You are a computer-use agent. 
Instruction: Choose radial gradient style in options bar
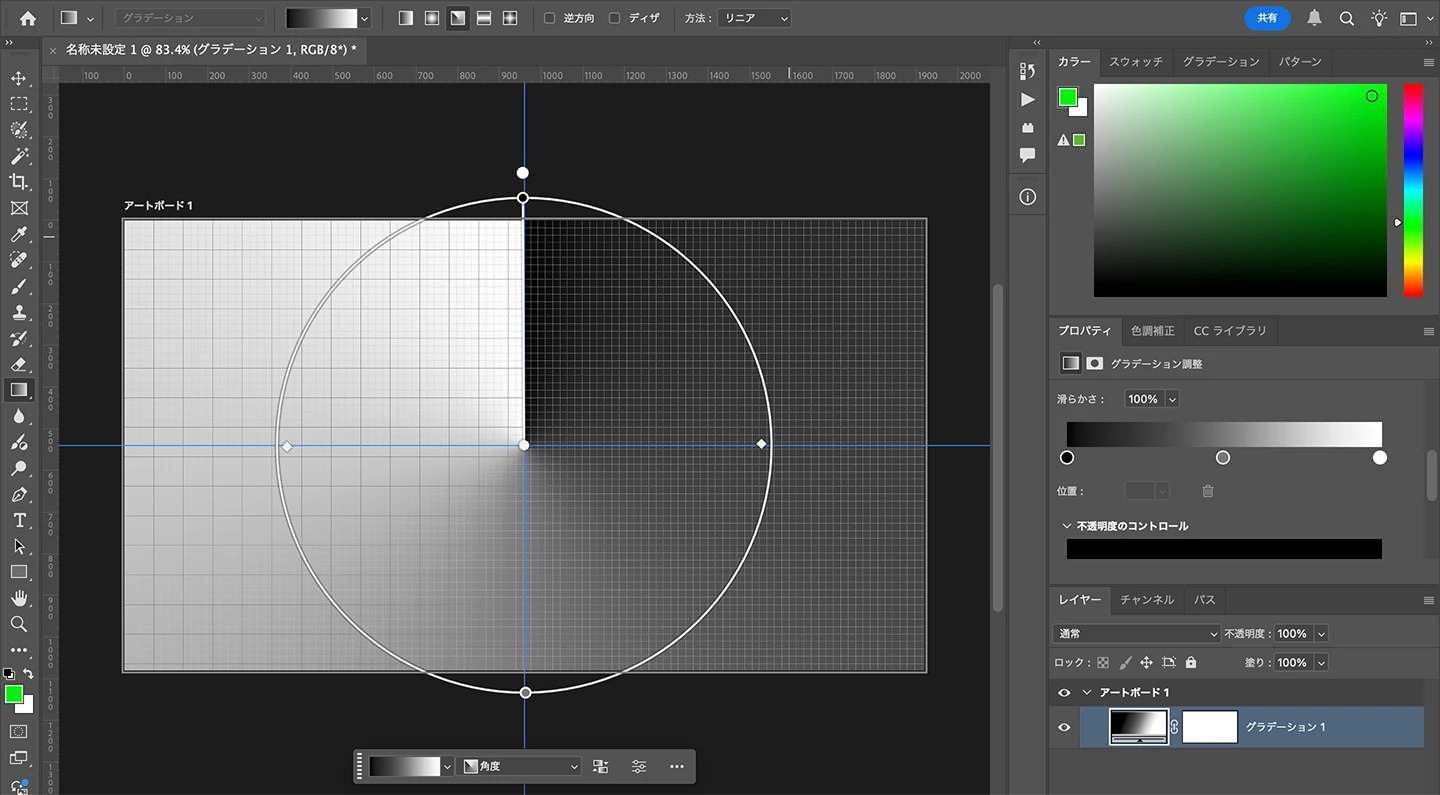pyautogui.click(x=431, y=18)
